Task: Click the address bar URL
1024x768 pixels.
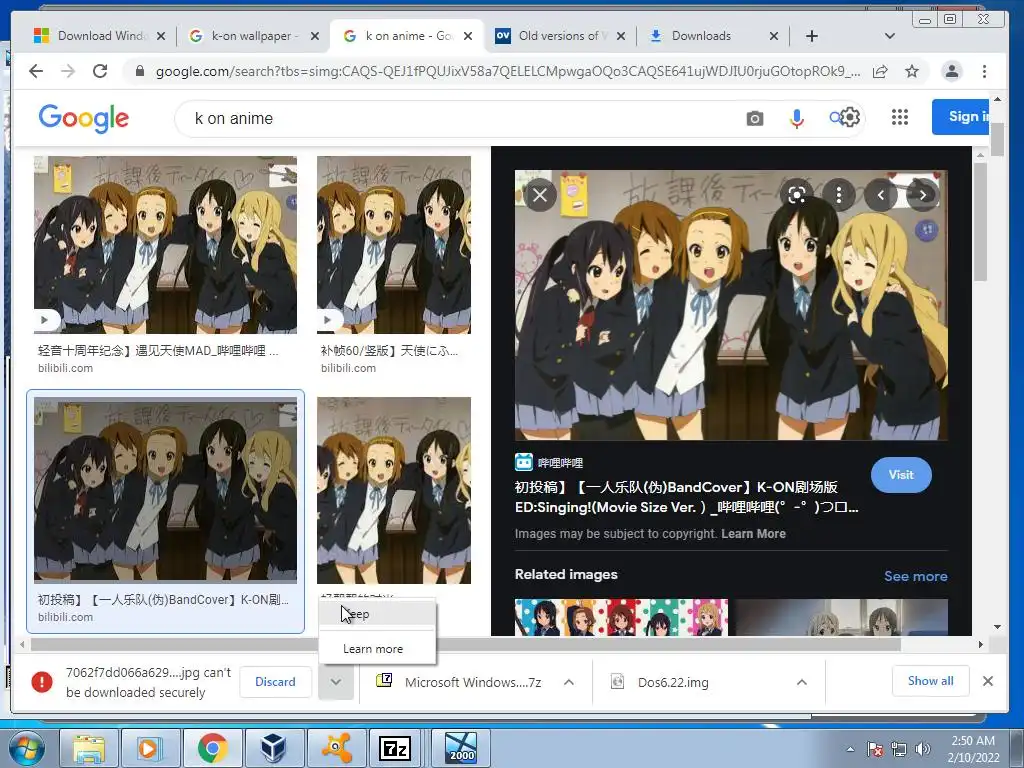Action: pos(506,71)
